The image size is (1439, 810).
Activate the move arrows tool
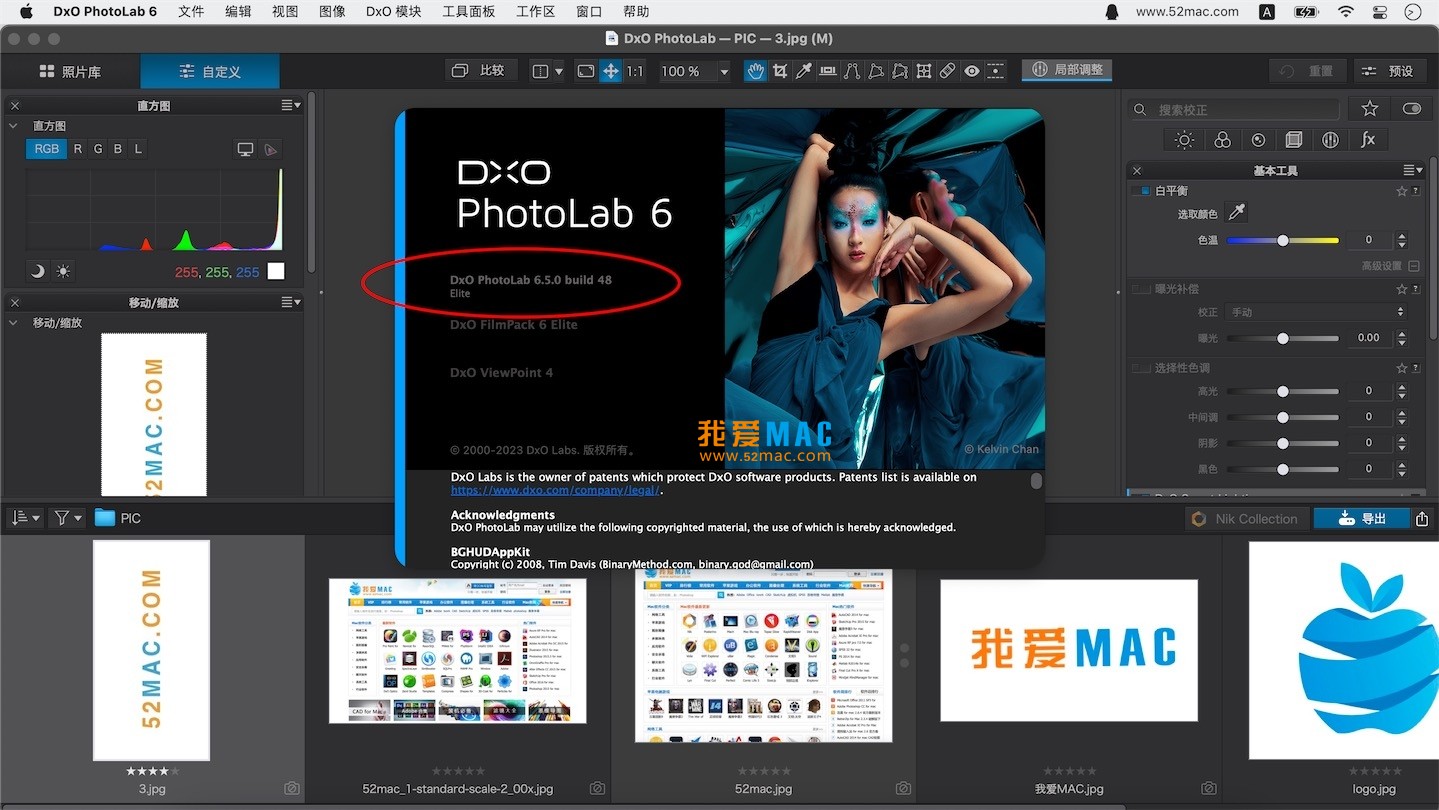pos(610,71)
